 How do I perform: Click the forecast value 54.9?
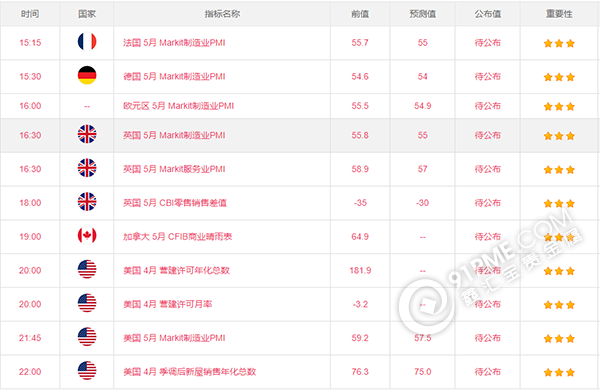[x=422, y=106]
